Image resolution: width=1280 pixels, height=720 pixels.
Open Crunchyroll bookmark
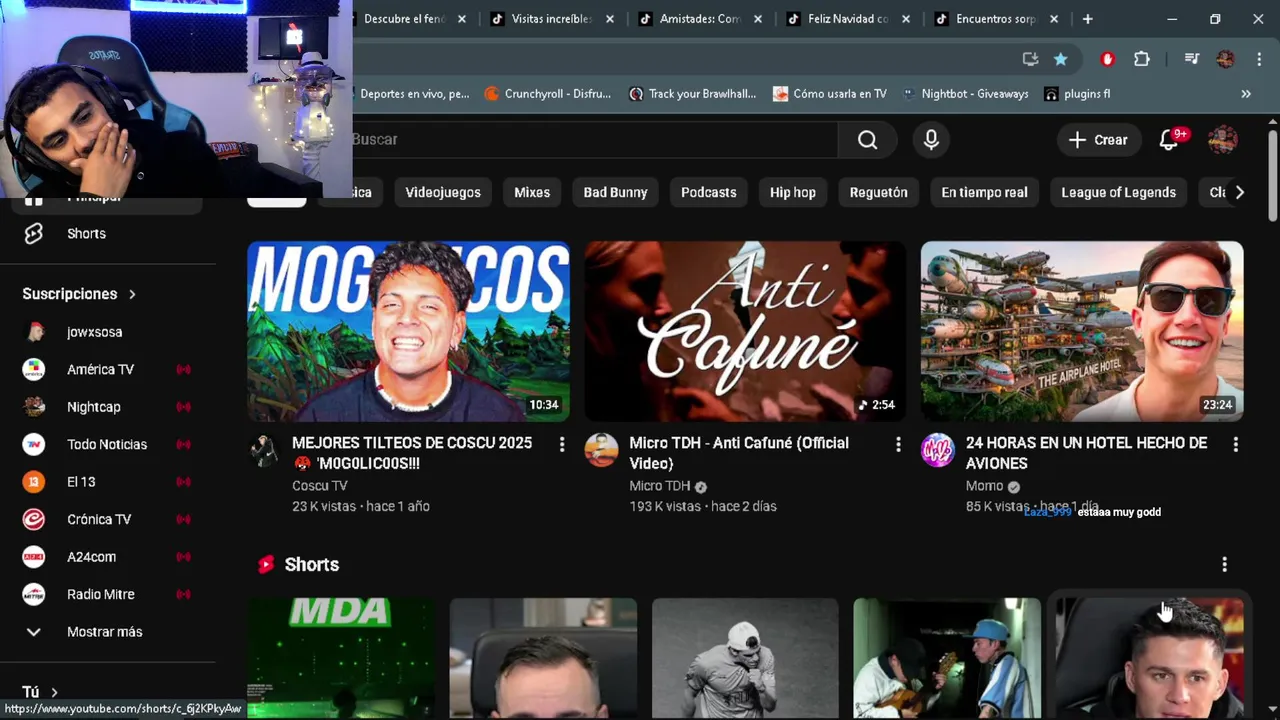tap(548, 94)
